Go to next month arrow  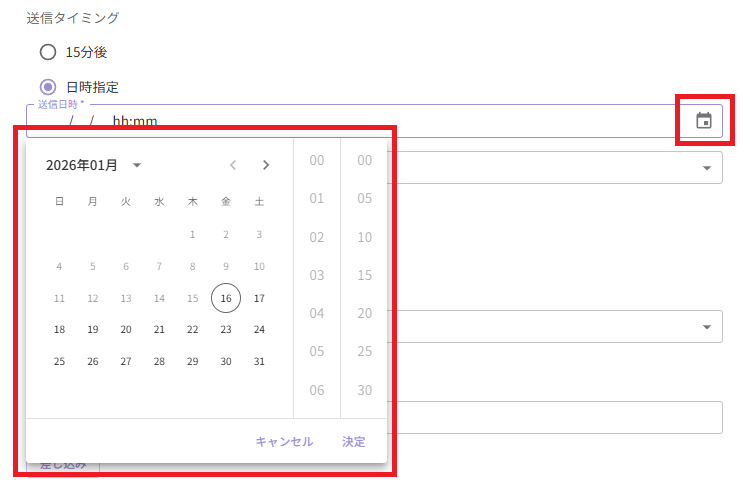(266, 165)
